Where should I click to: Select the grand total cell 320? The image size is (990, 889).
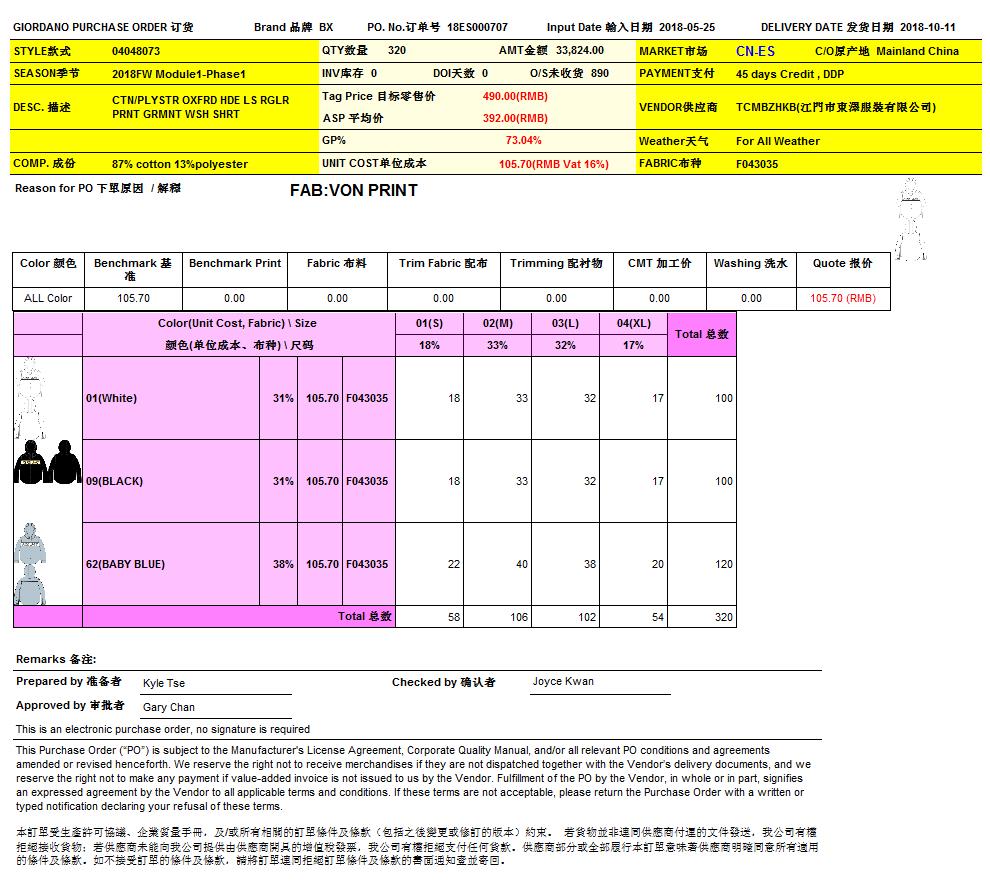[x=723, y=617]
